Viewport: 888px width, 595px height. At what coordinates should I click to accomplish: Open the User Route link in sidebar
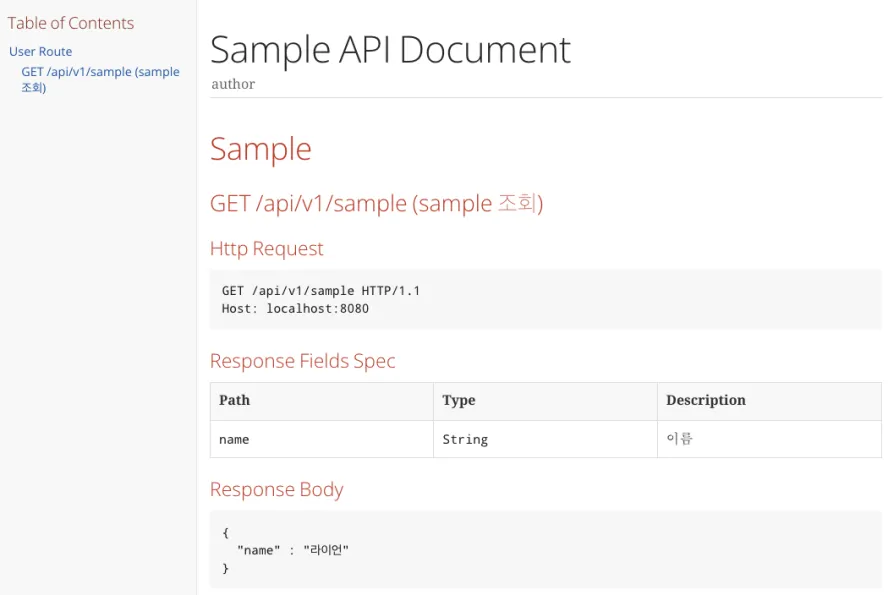point(40,52)
